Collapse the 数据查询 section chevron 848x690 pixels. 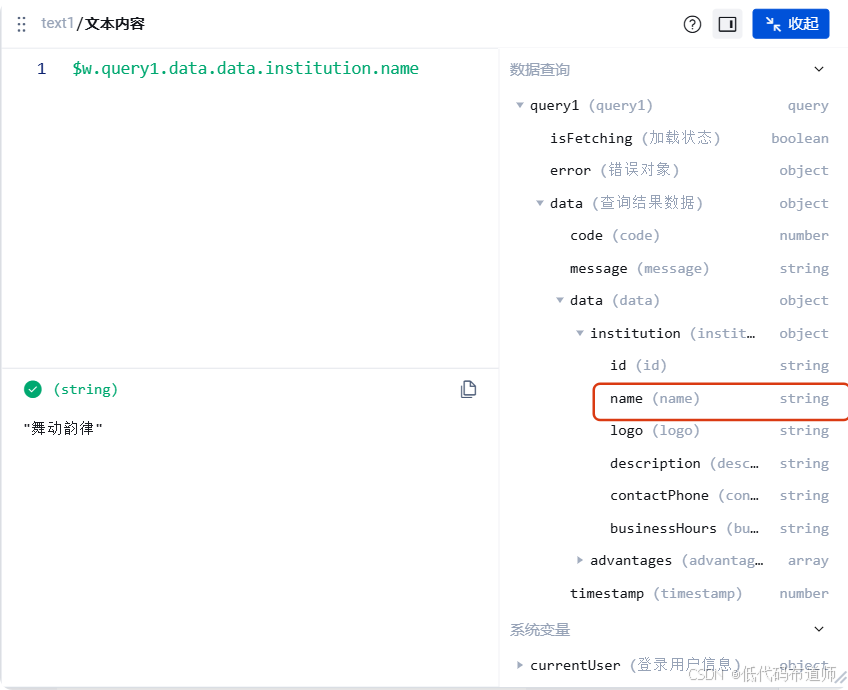click(819, 69)
